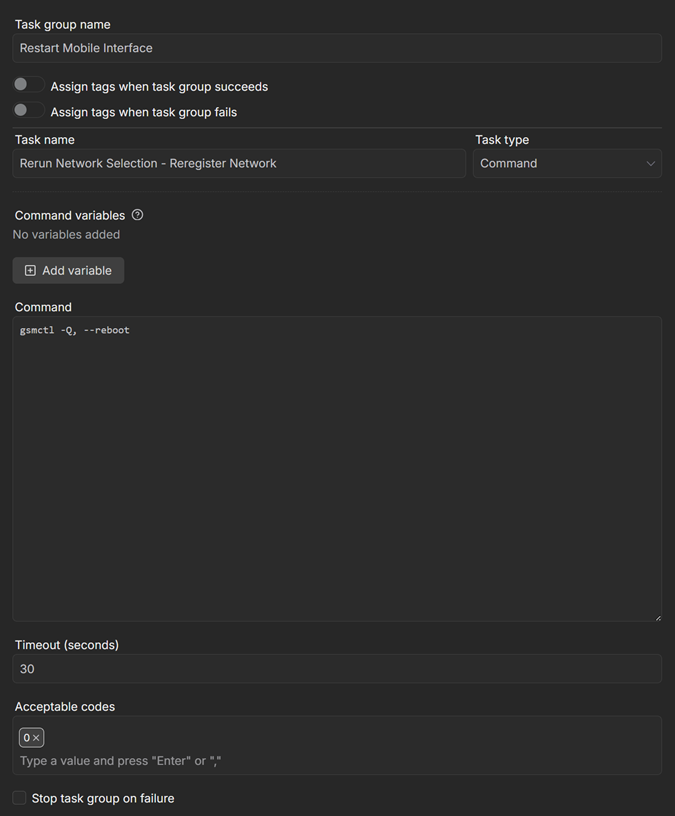Screen dimensions: 675x816
Task: Click the "gsmctl -Q, --reboot" command text
Action: coord(75,330)
